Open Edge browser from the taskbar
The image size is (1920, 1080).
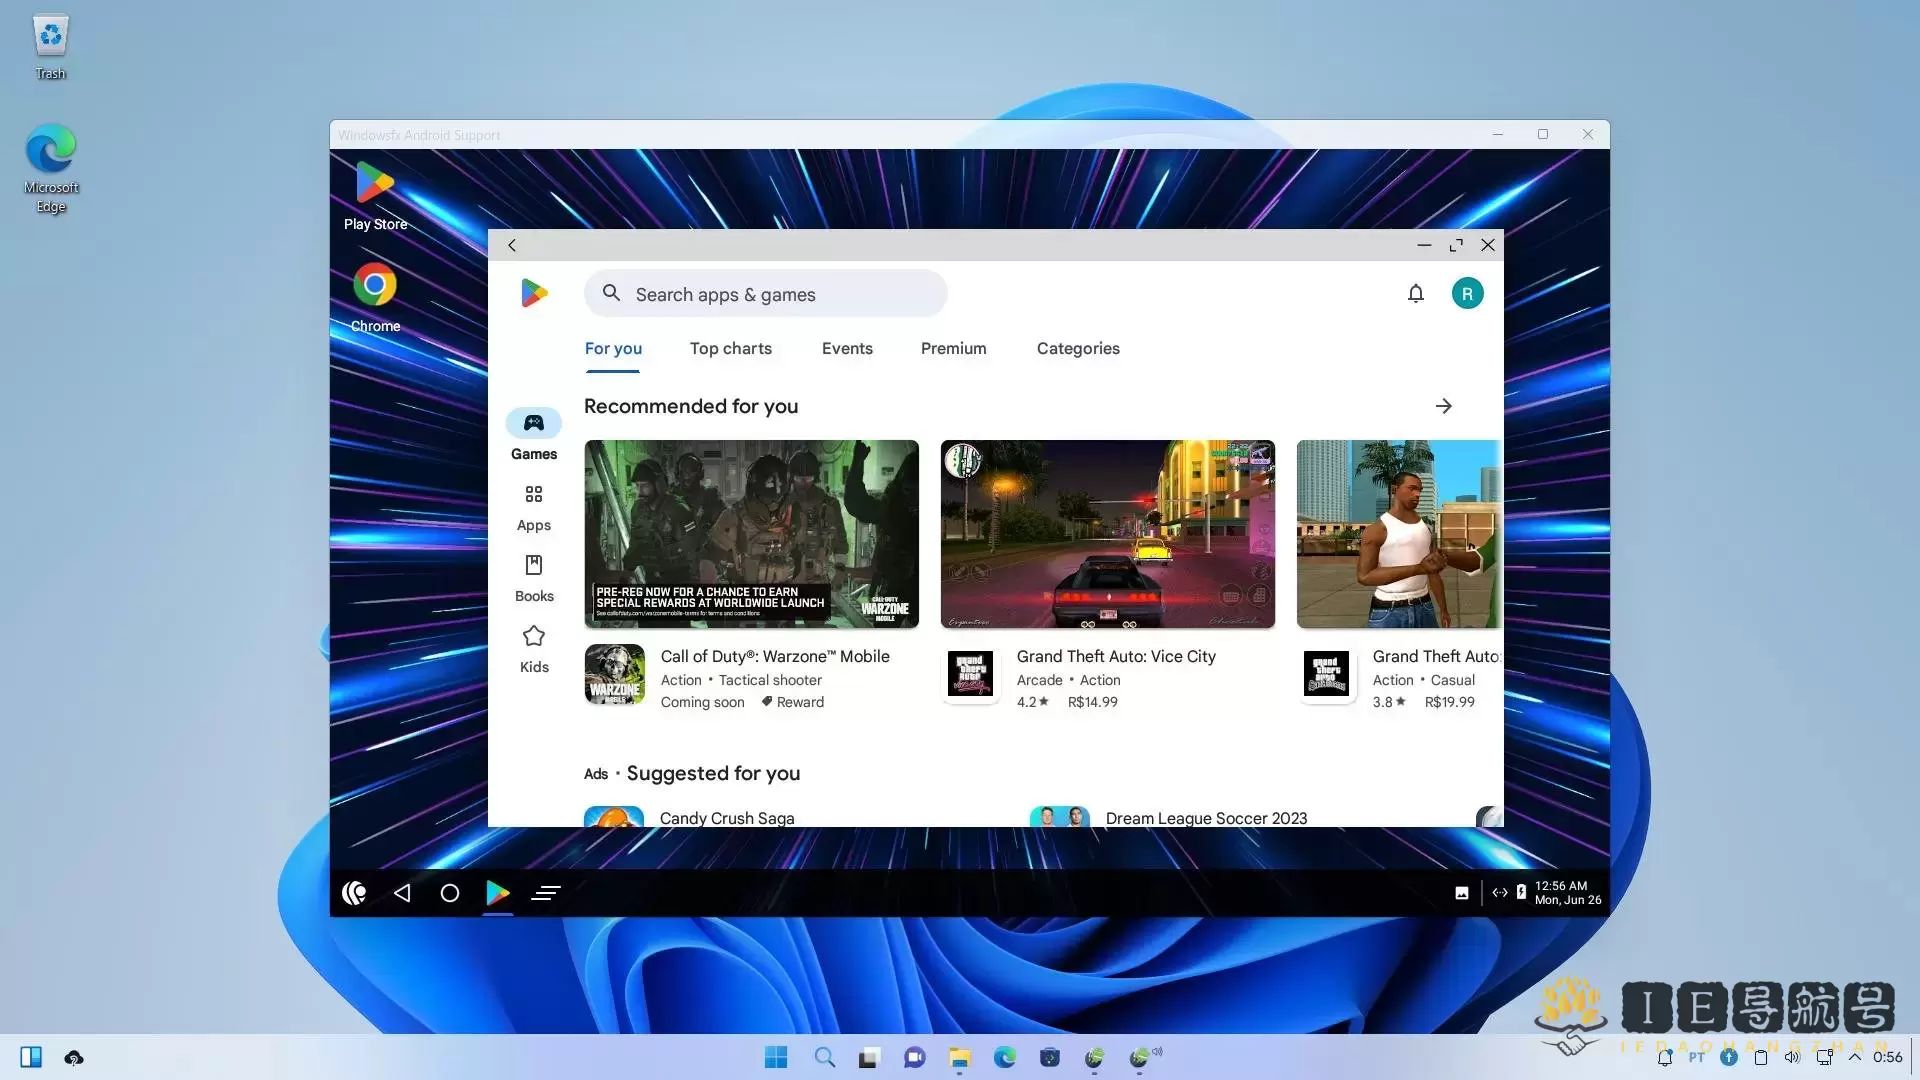pos(1005,1057)
